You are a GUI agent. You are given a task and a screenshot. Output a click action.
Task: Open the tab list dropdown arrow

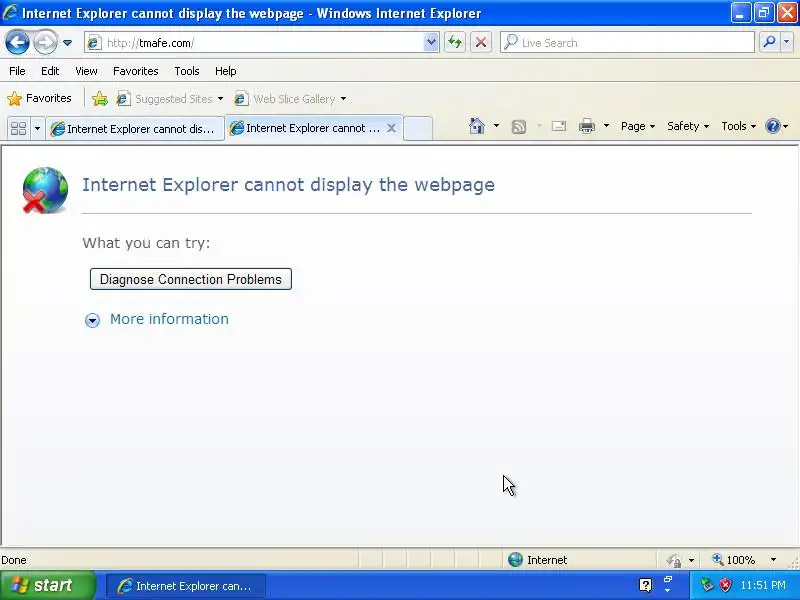pos(37,128)
